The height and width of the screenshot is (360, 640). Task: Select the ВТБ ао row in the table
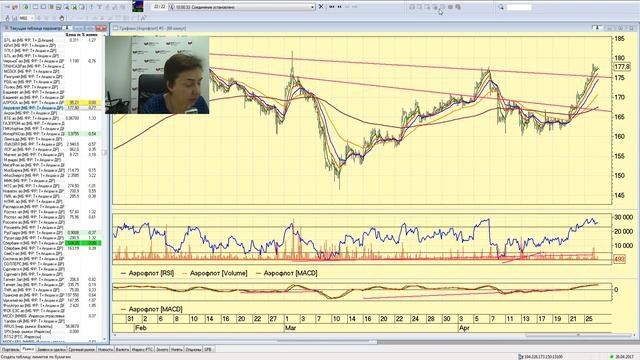(x=53, y=118)
